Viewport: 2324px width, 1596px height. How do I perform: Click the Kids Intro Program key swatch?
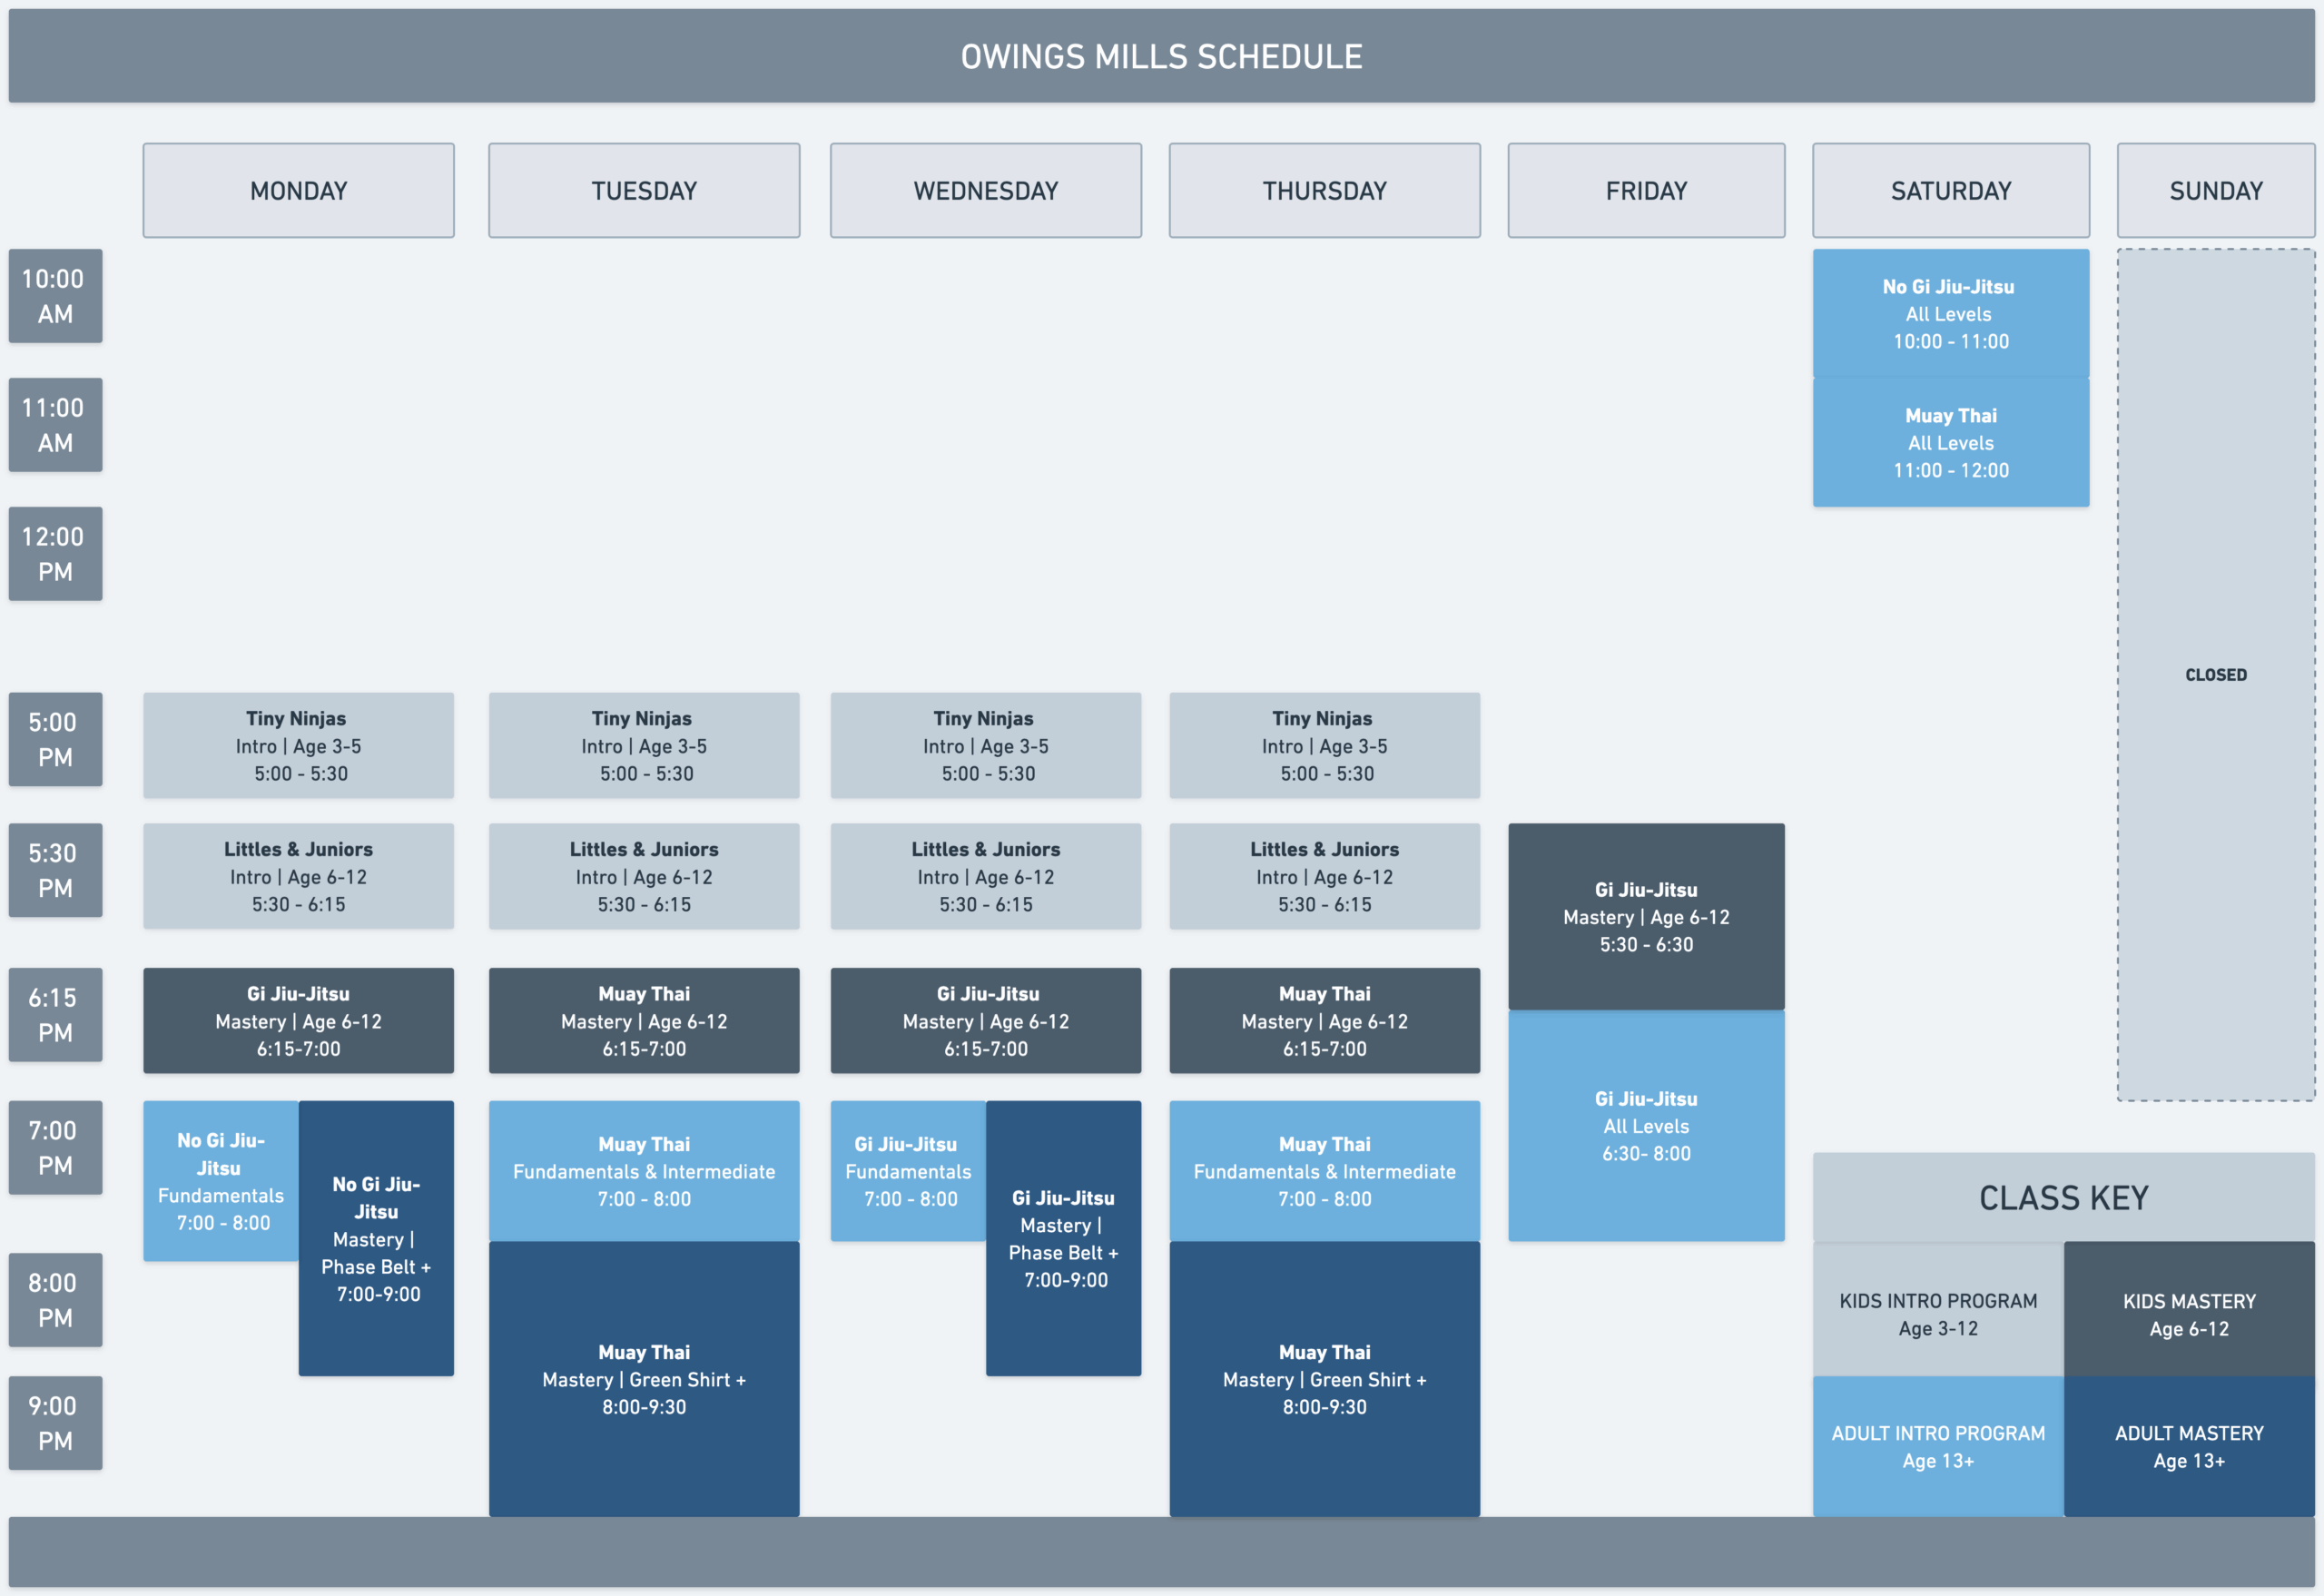1937,1313
